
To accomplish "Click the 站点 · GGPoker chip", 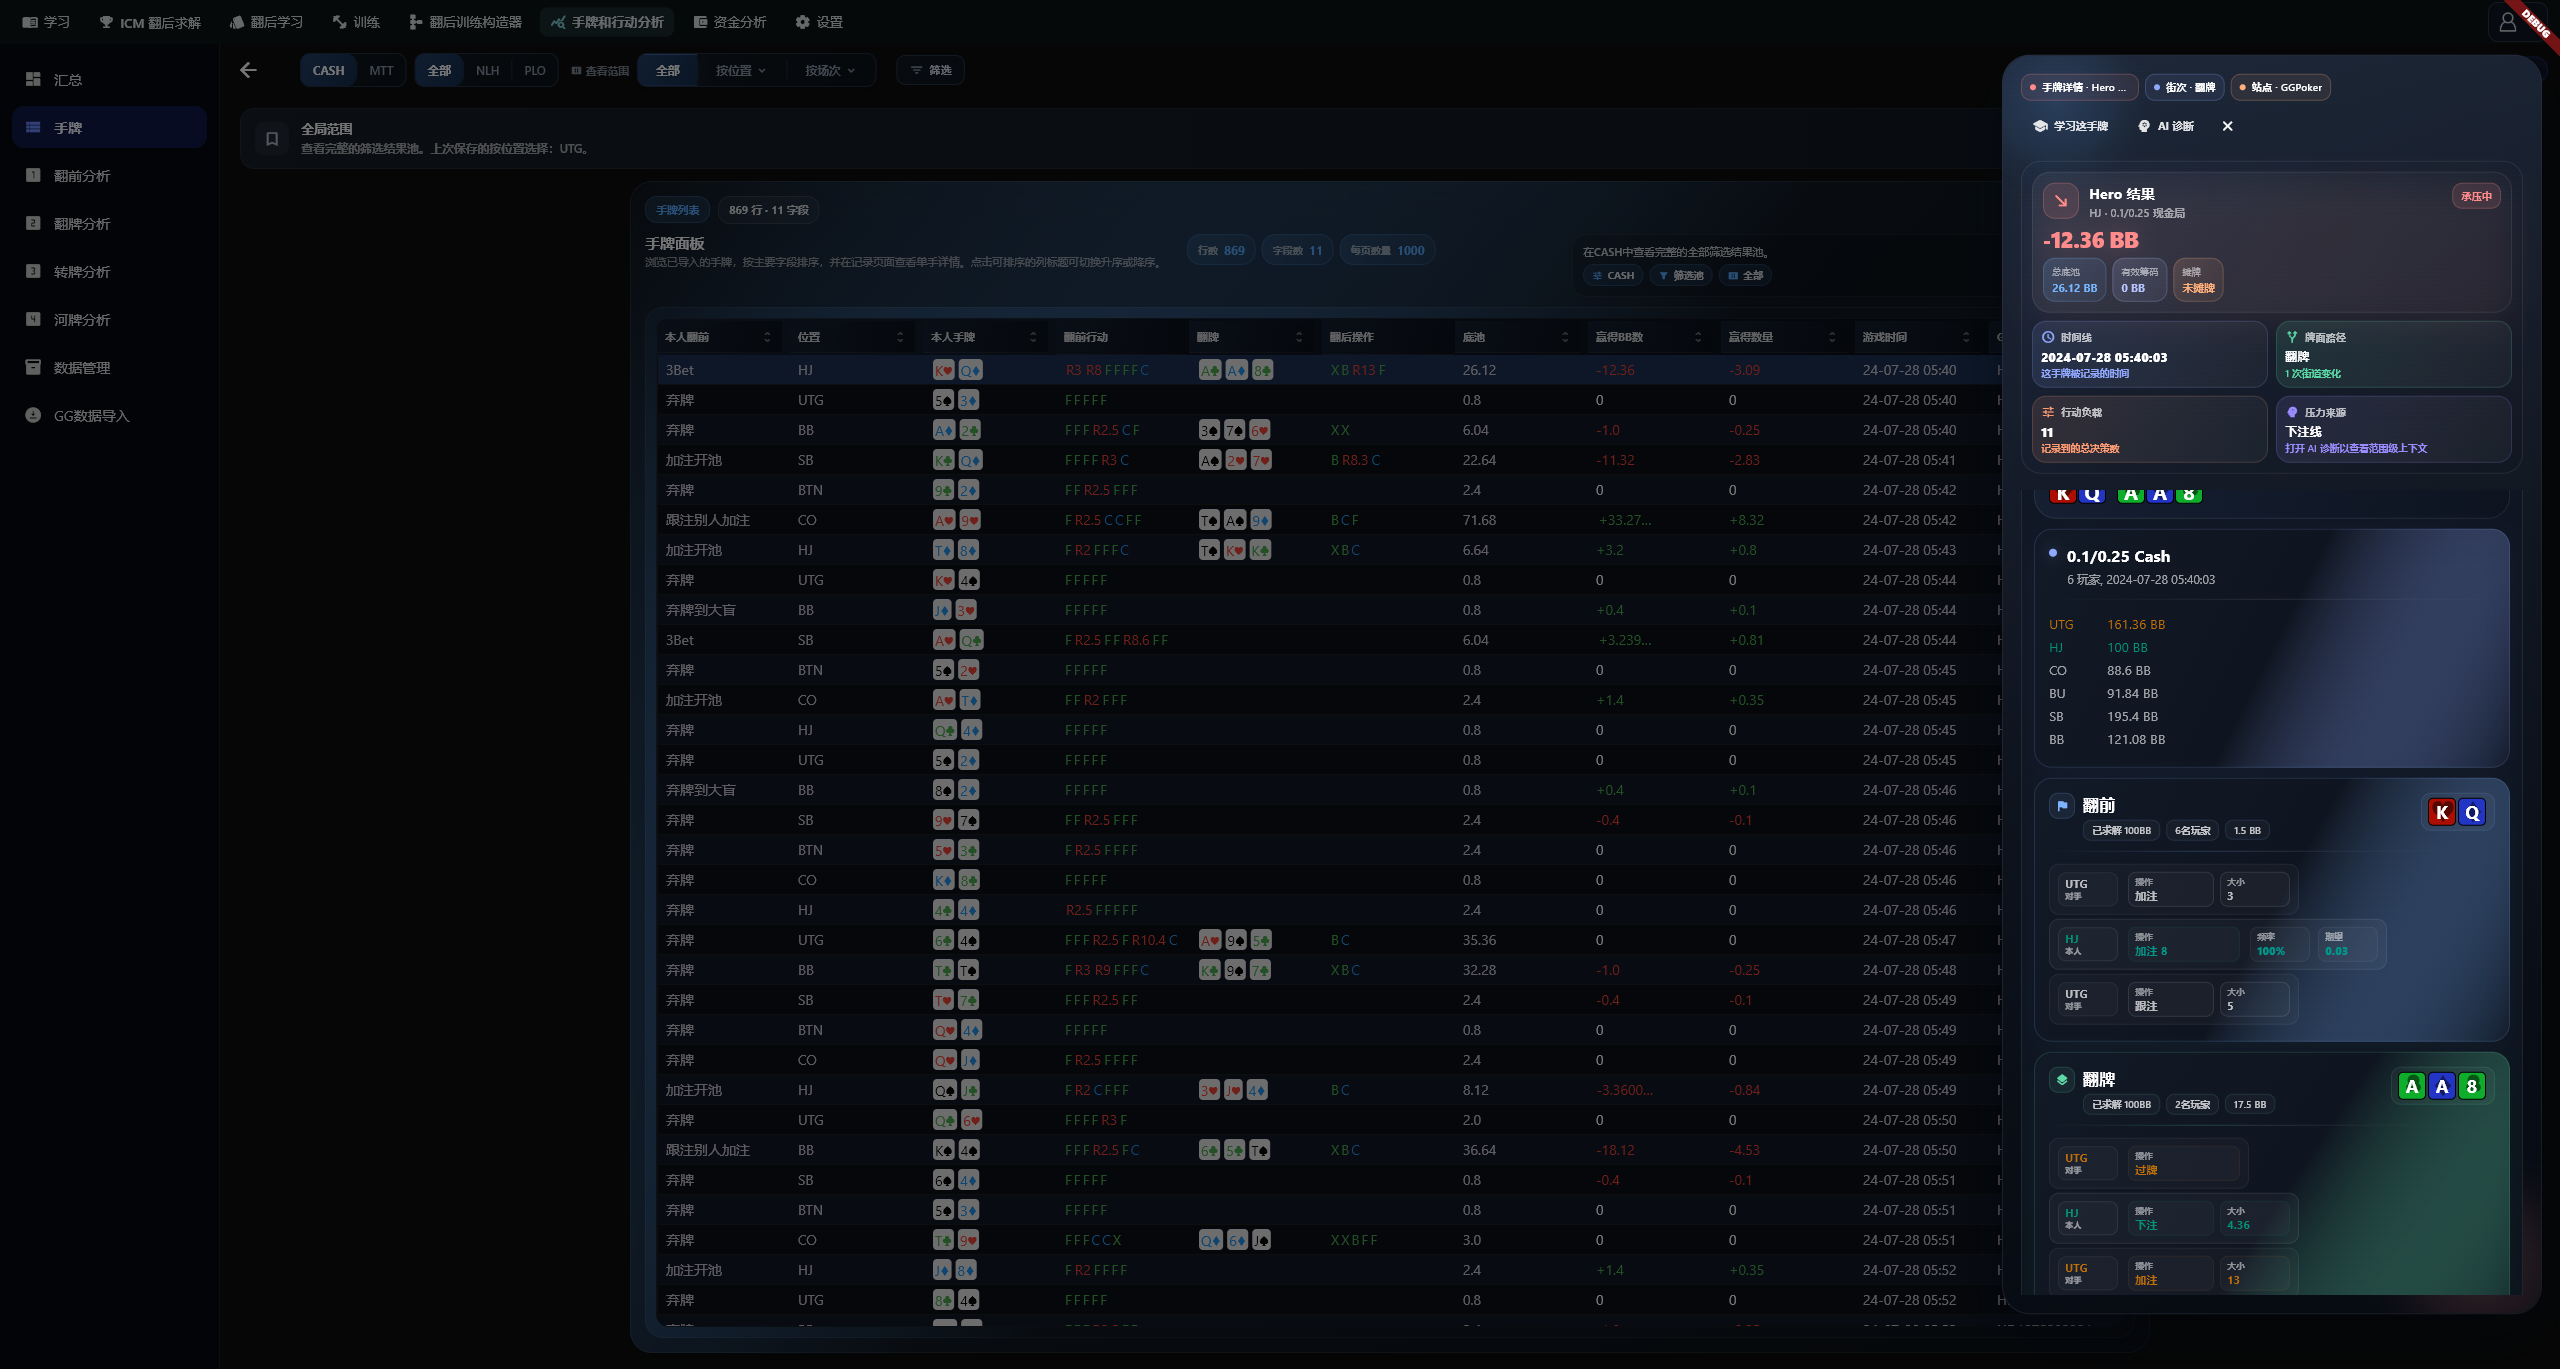I will [x=2281, y=87].
